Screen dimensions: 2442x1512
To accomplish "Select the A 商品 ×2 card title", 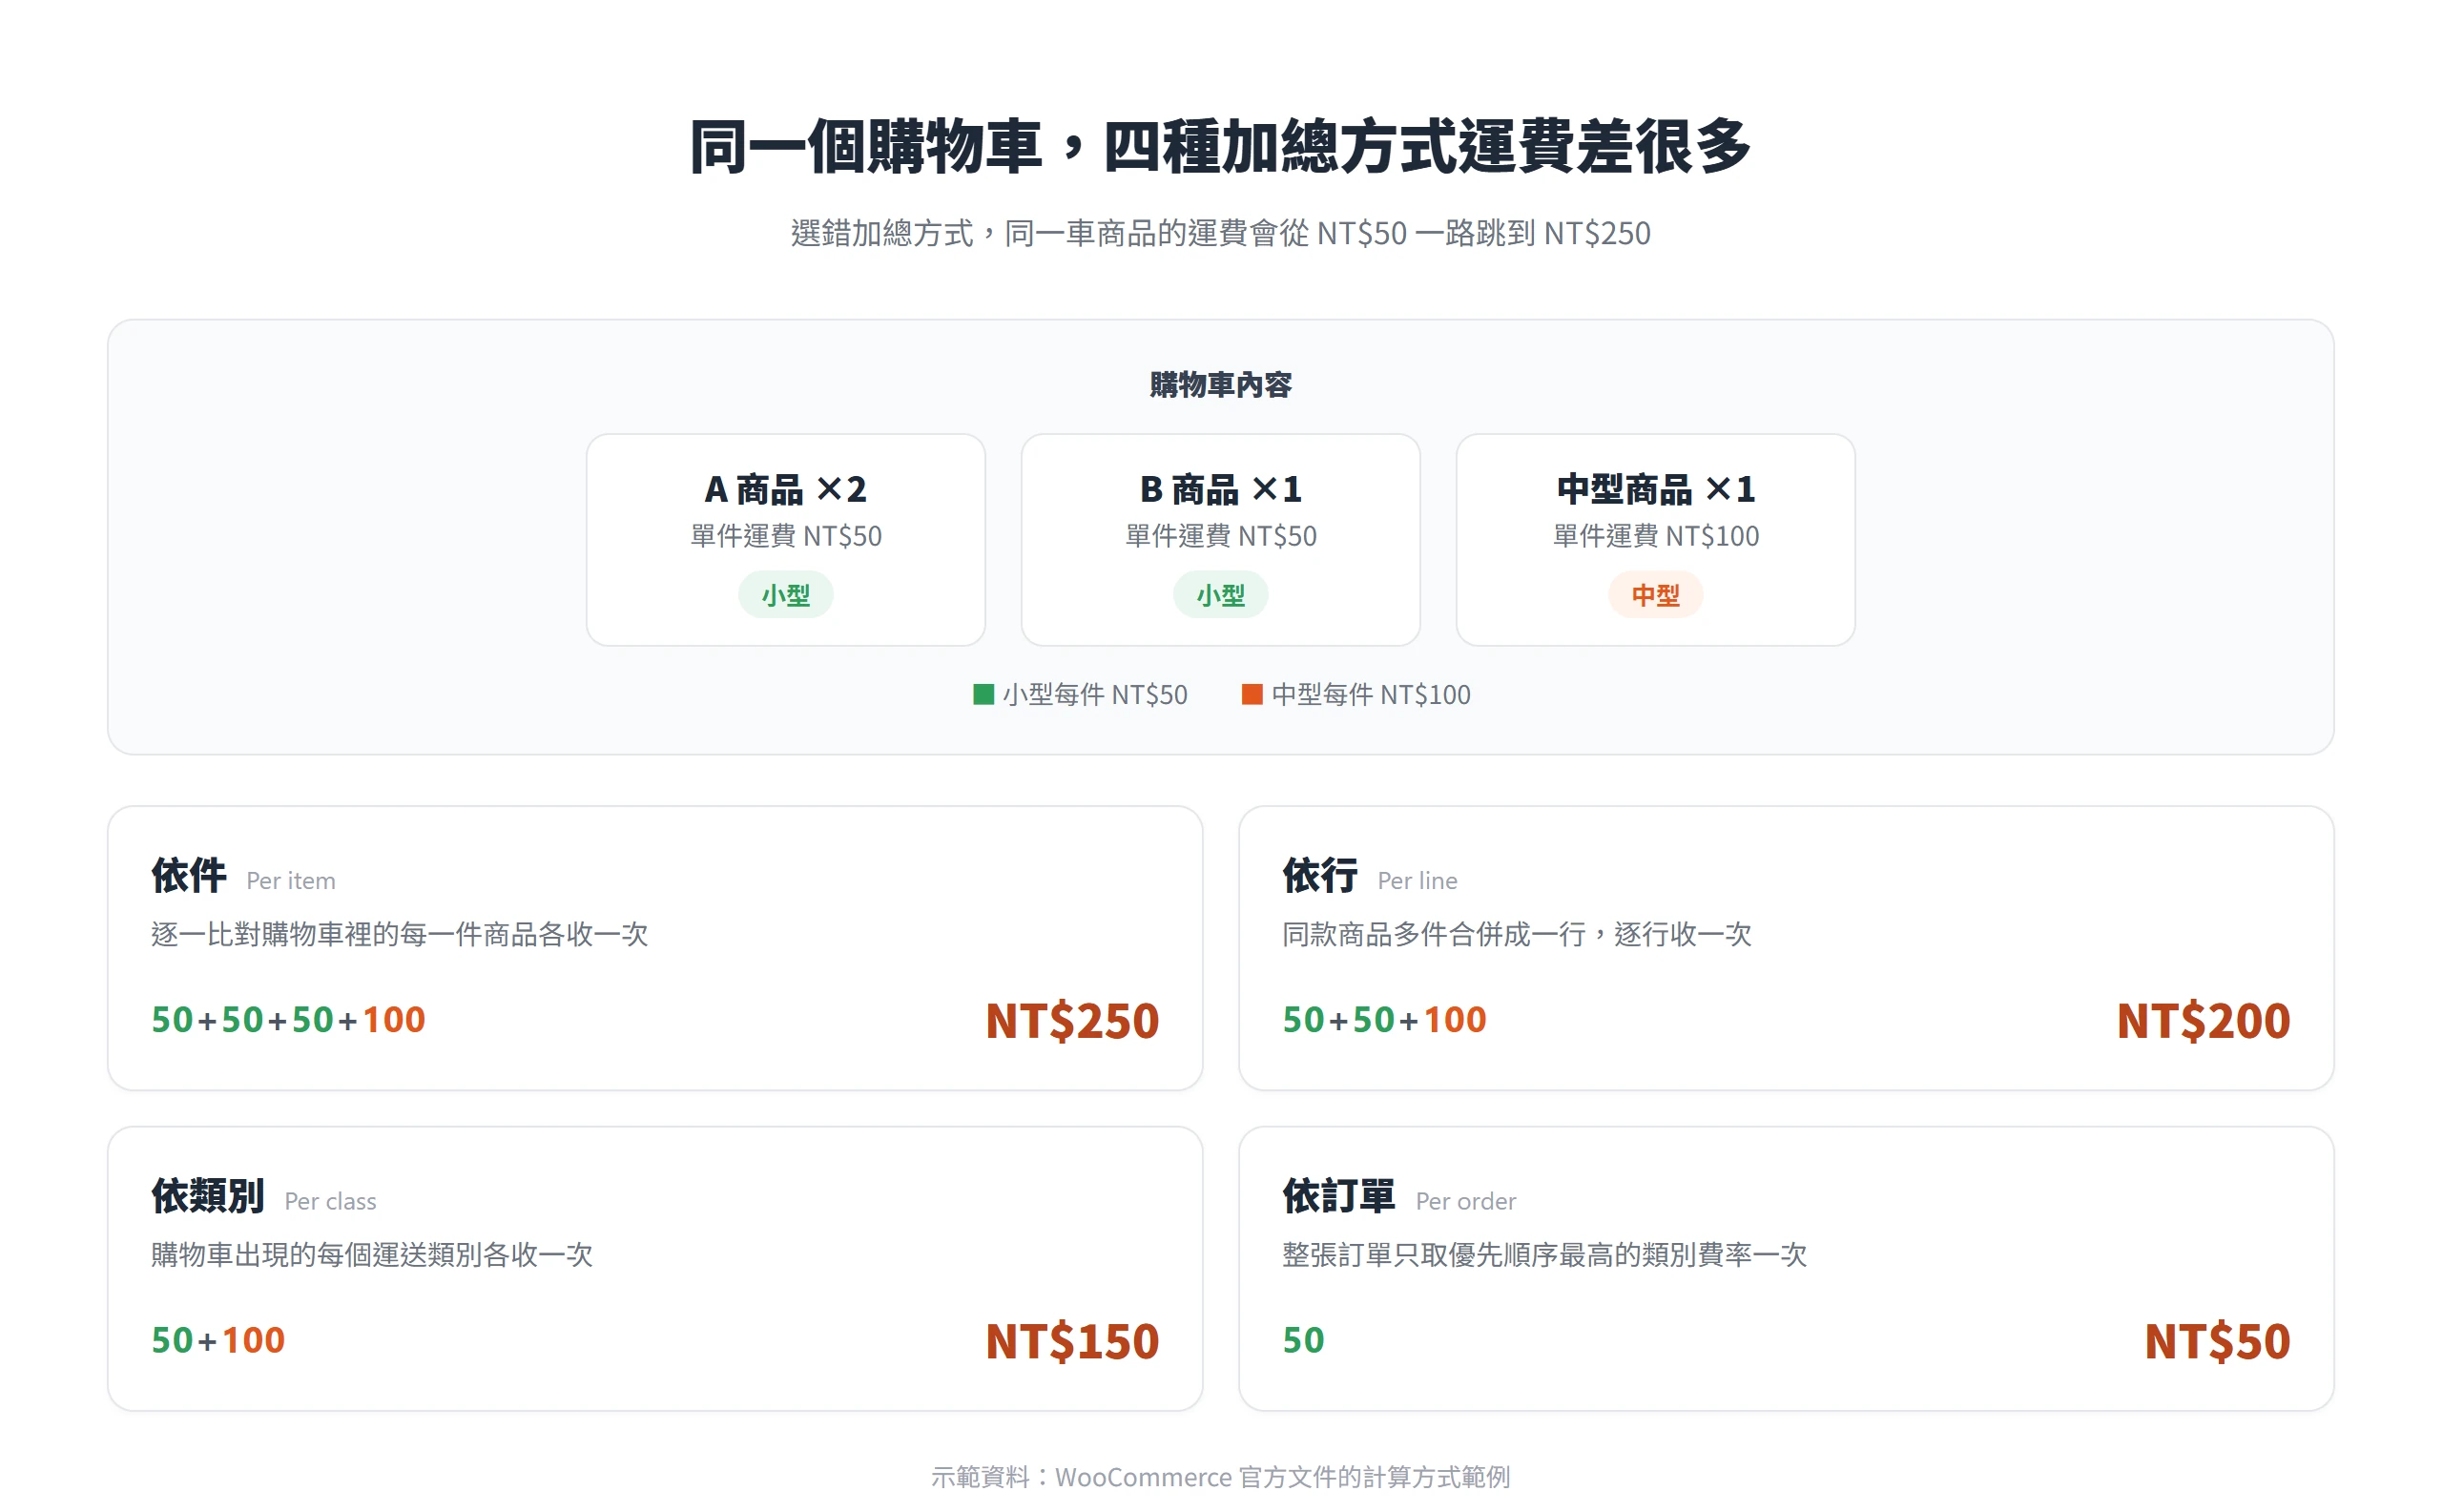I will coord(786,490).
